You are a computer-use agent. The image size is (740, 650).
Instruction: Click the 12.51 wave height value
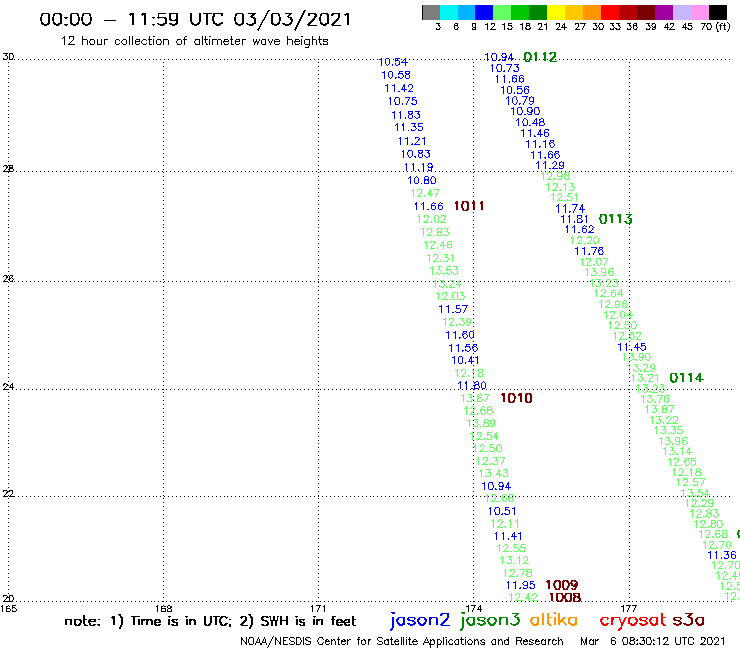click(564, 197)
